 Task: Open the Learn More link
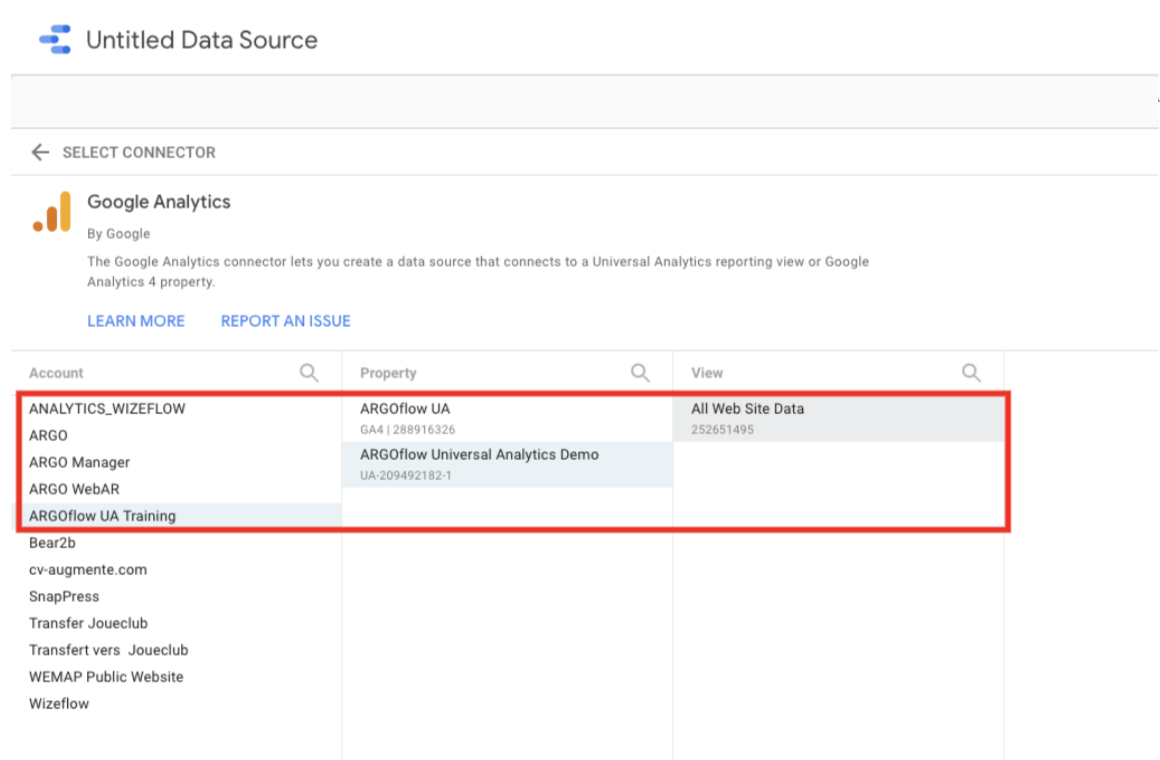pos(136,321)
